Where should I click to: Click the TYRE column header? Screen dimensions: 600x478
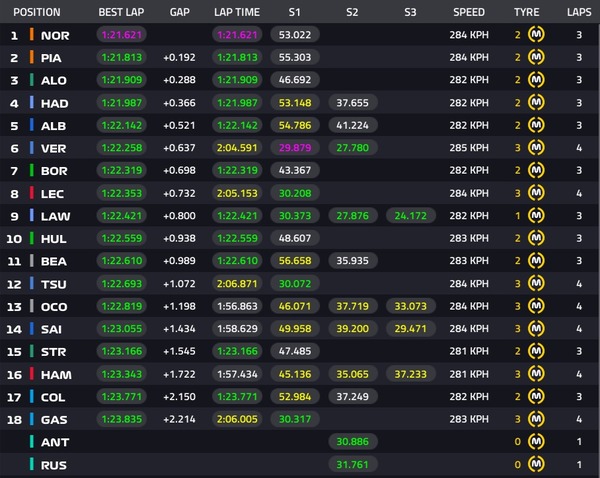(x=526, y=12)
